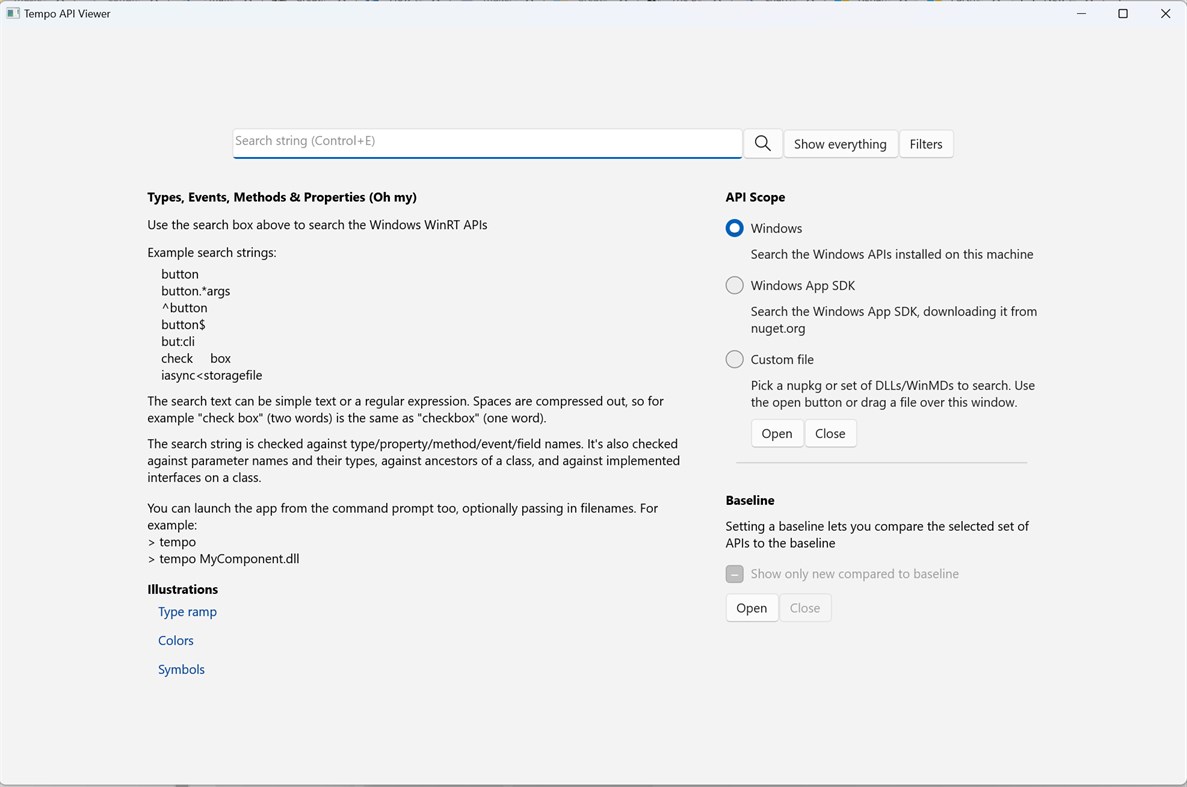Image resolution: width=1187 pixels, height=787 pixels.
Task: Click the Baseline section heading
Action: pos(748,500)
